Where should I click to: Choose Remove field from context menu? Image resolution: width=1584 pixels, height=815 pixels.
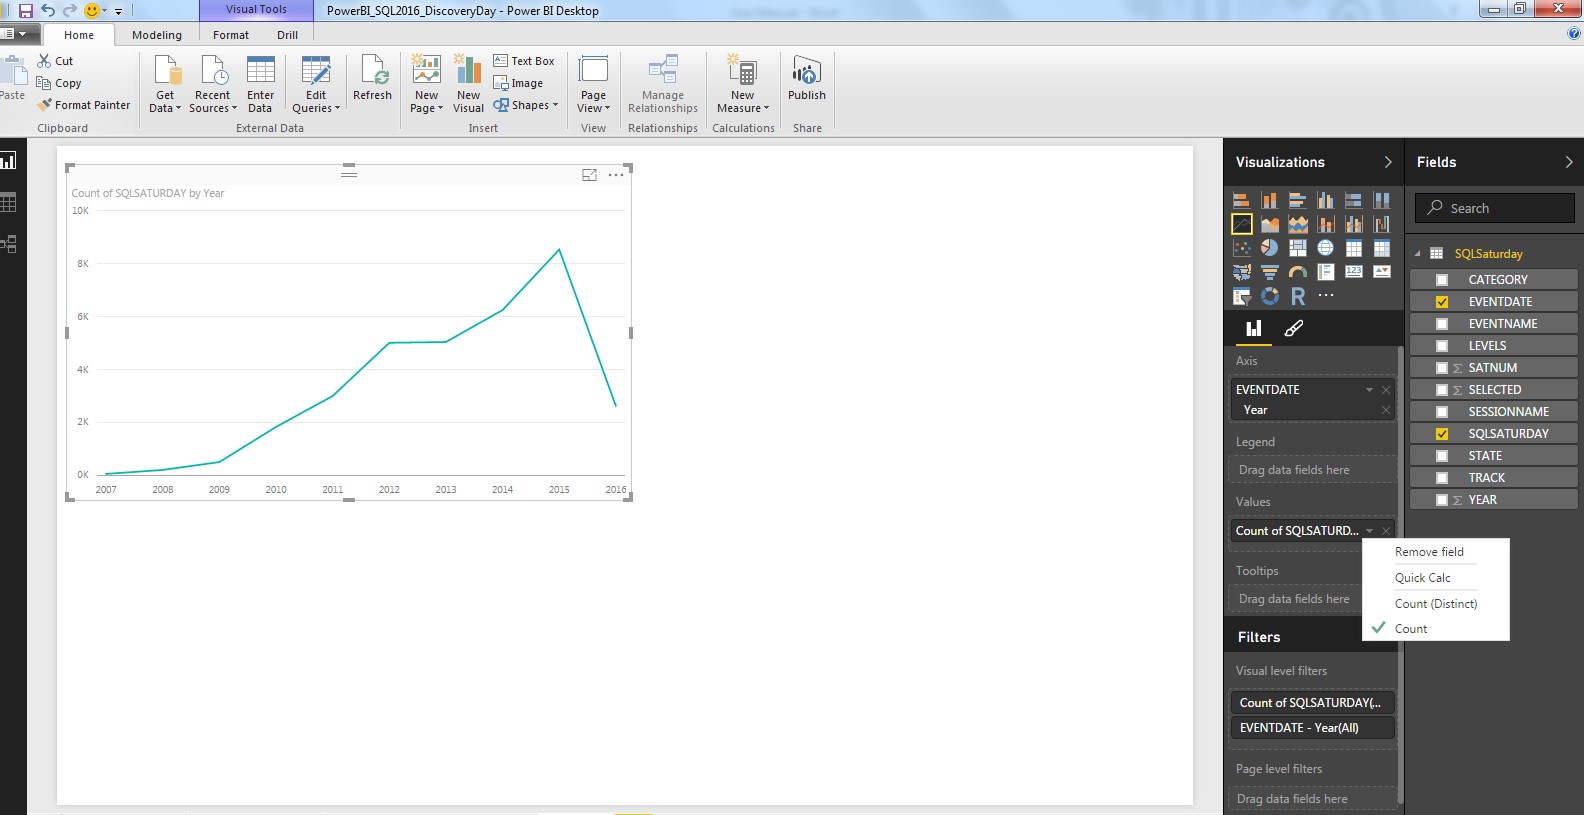(x=1429, y=552)
